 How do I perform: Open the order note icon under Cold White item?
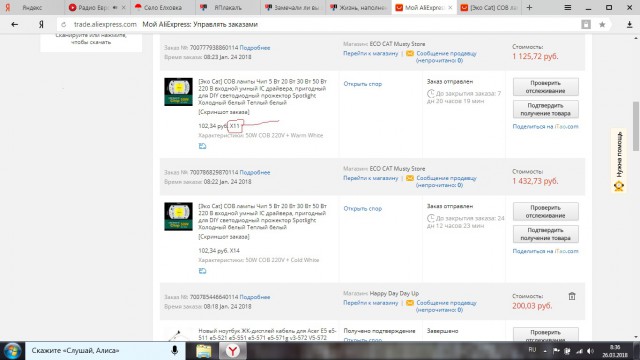[x=202, y=271]
